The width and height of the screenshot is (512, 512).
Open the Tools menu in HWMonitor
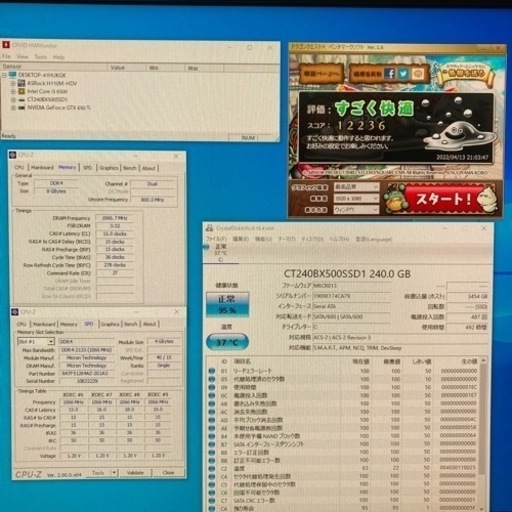click(x=41, y=57)
